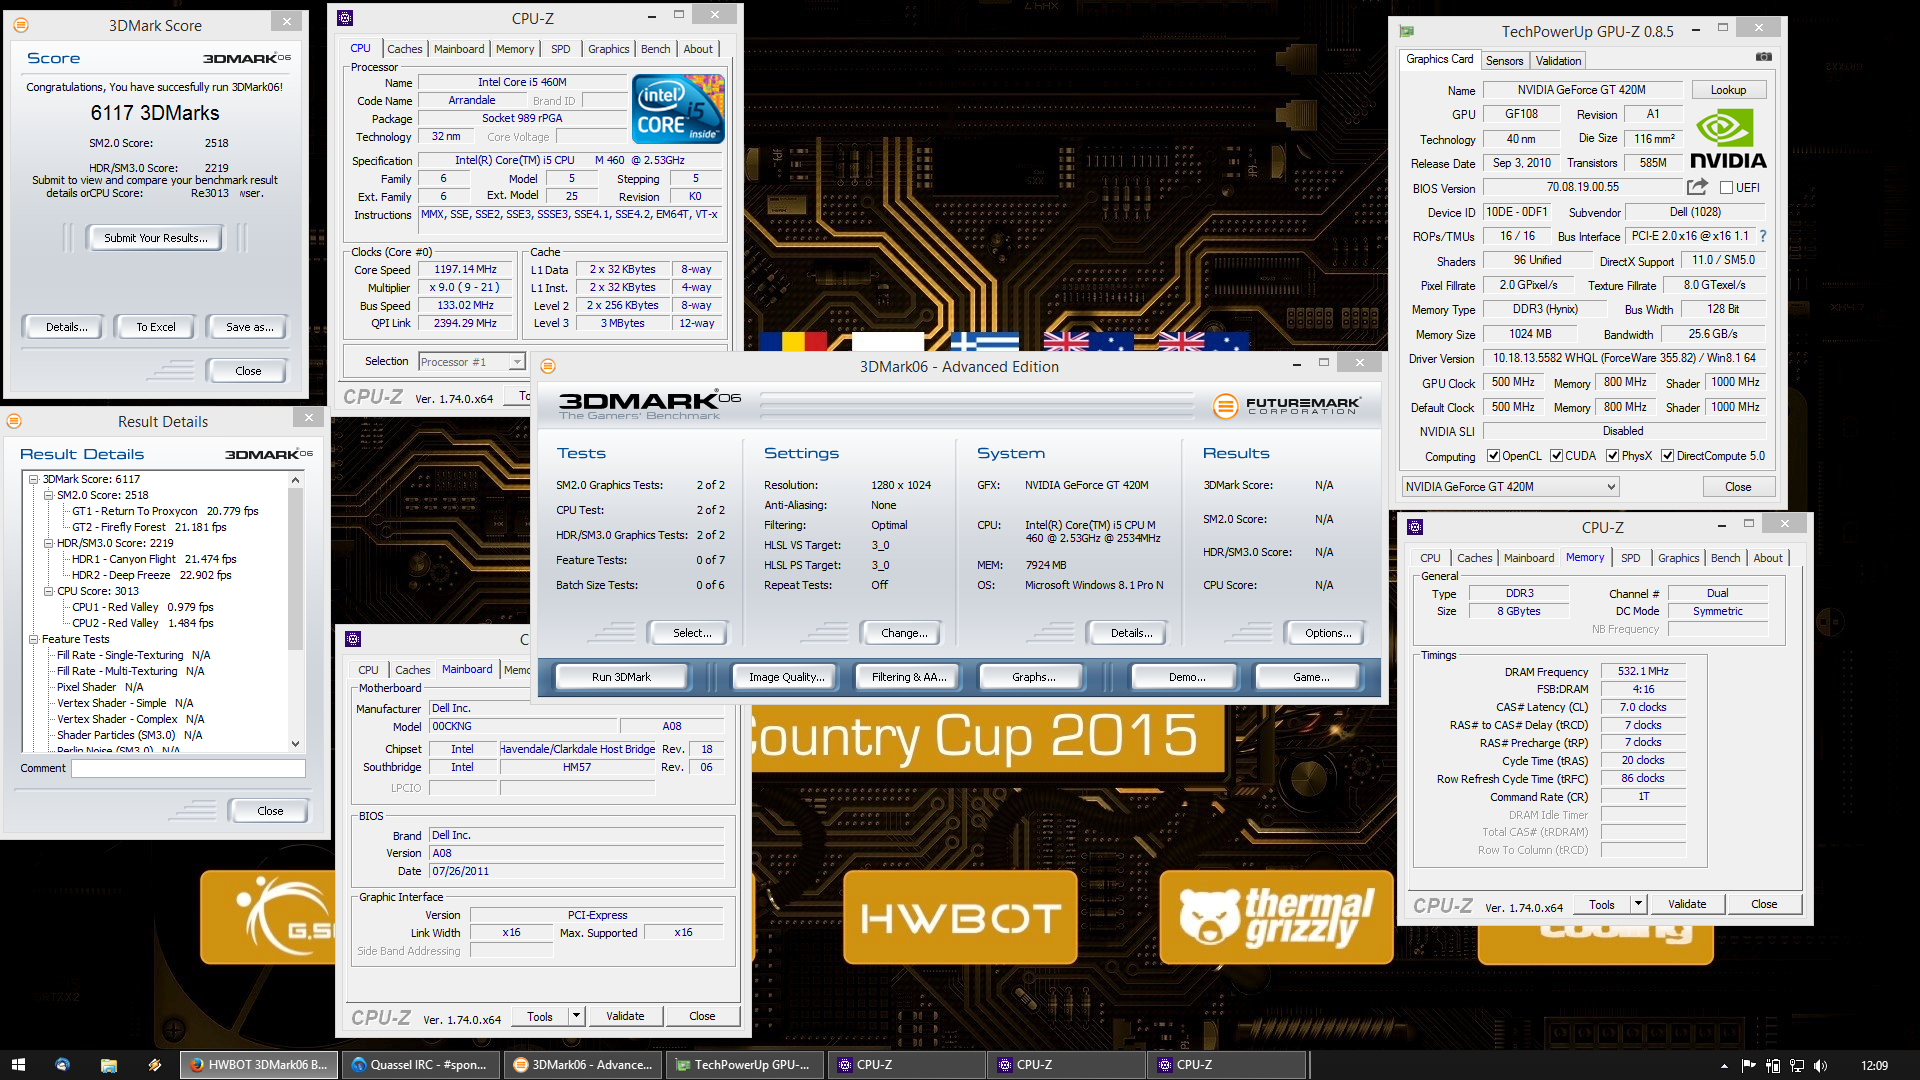Viewport: 1920px width, 1080px height.
Task: Click the Comment input field in Result Details
Action: click(188, 768)
